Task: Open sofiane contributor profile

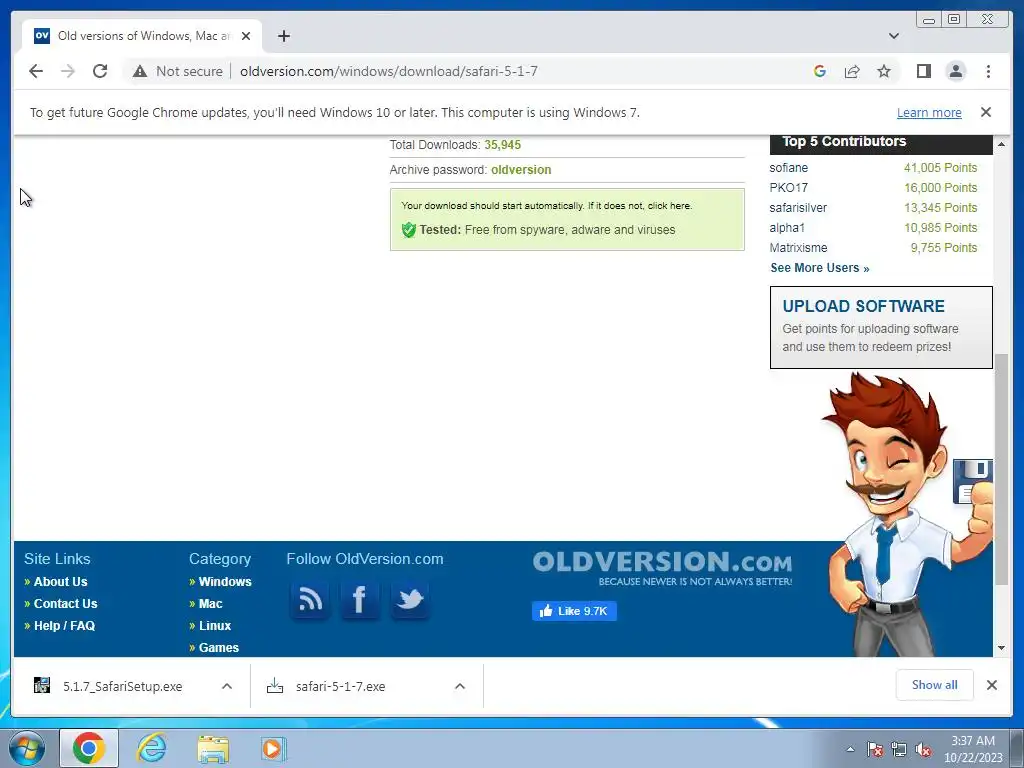Action: (788, 168)
